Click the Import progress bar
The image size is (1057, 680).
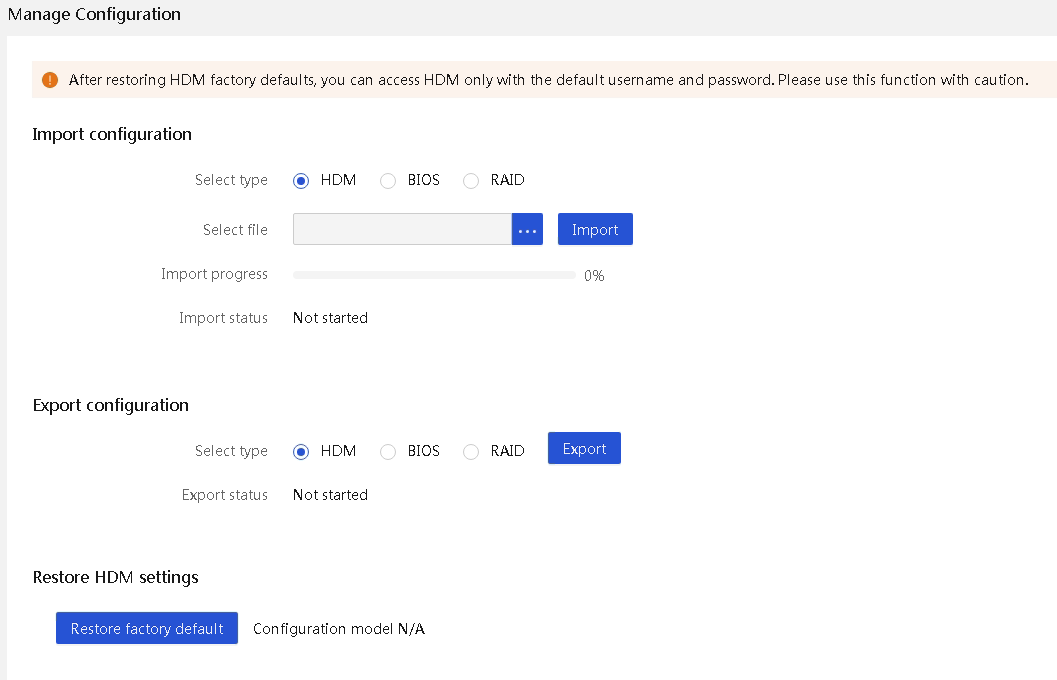434,275
